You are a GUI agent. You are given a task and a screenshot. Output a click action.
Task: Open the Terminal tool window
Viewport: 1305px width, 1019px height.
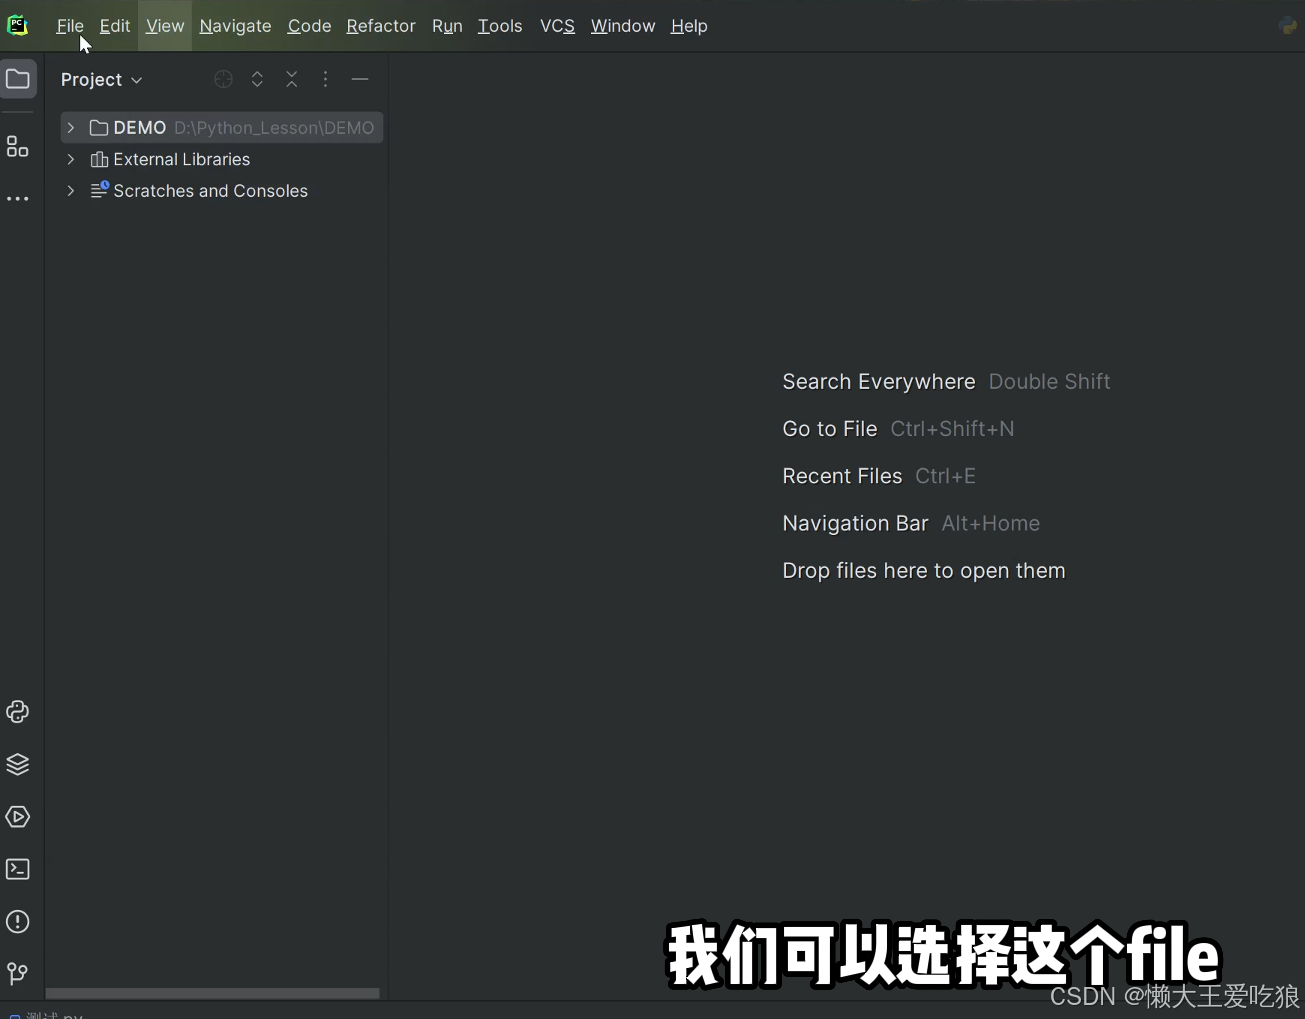pos(18,869)
